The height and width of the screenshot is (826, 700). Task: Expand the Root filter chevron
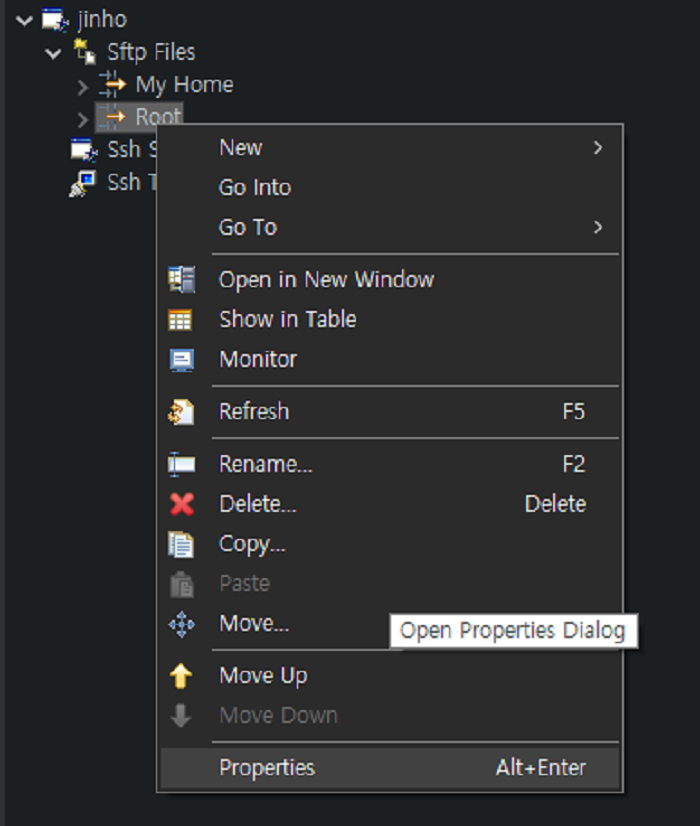pos(83,119)
